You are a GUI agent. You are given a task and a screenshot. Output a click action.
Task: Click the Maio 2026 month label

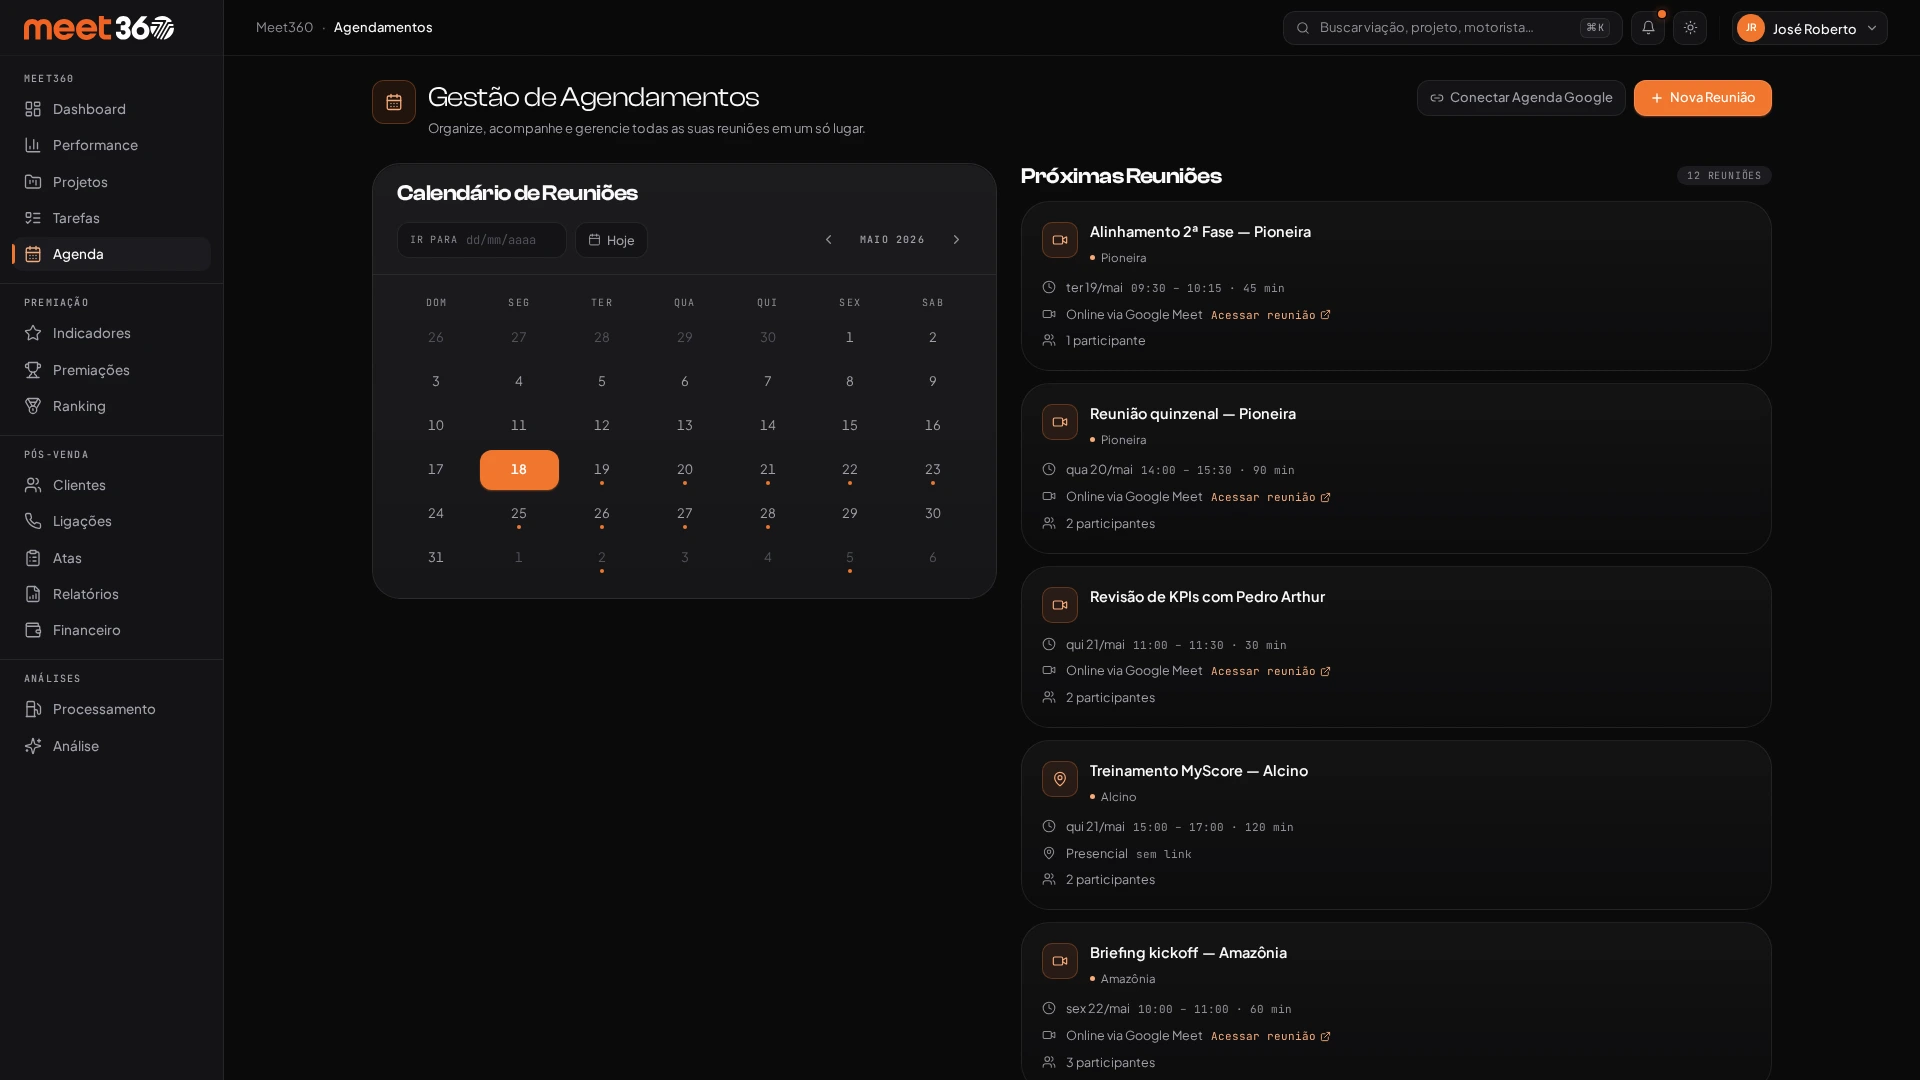pyautogui.click(x=892, y=240)
